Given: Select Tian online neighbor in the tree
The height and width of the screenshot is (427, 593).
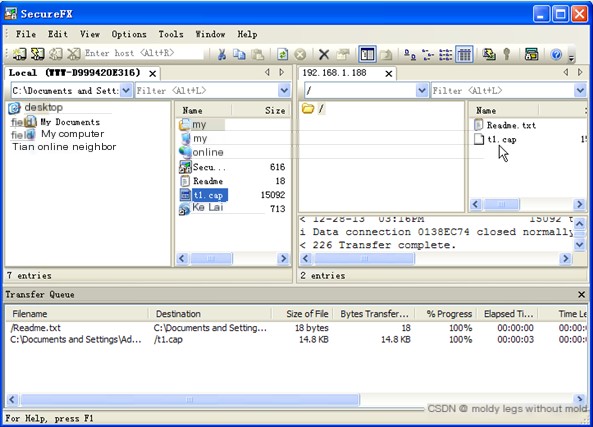Looking at the screenshot, I should point(64,147).
